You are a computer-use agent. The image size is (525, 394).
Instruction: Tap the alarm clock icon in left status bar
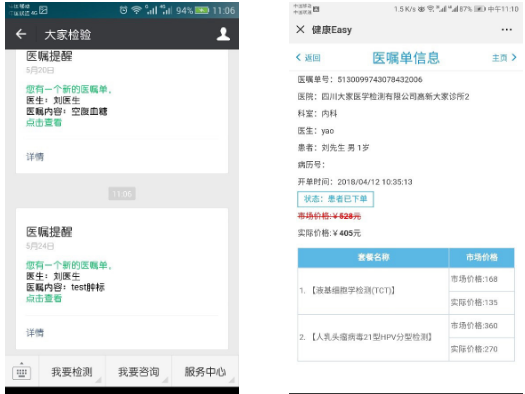coord(124,10)
